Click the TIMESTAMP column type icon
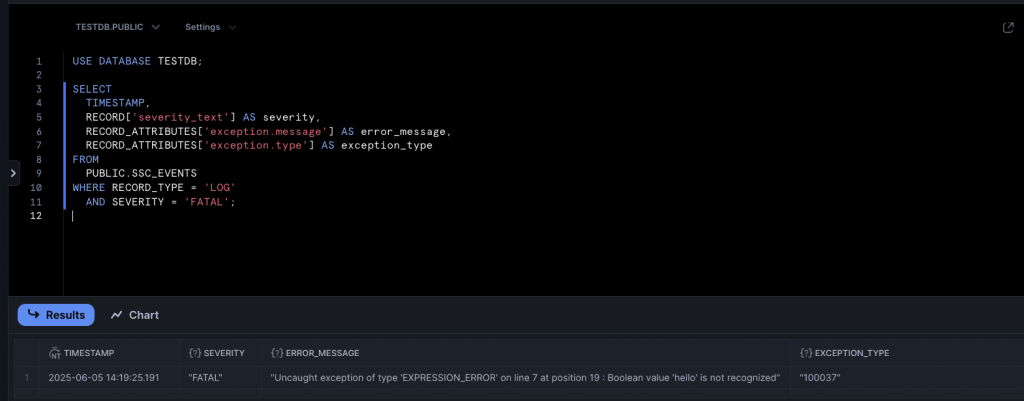Screen dimensions: 1024x401 pos(54,353)
